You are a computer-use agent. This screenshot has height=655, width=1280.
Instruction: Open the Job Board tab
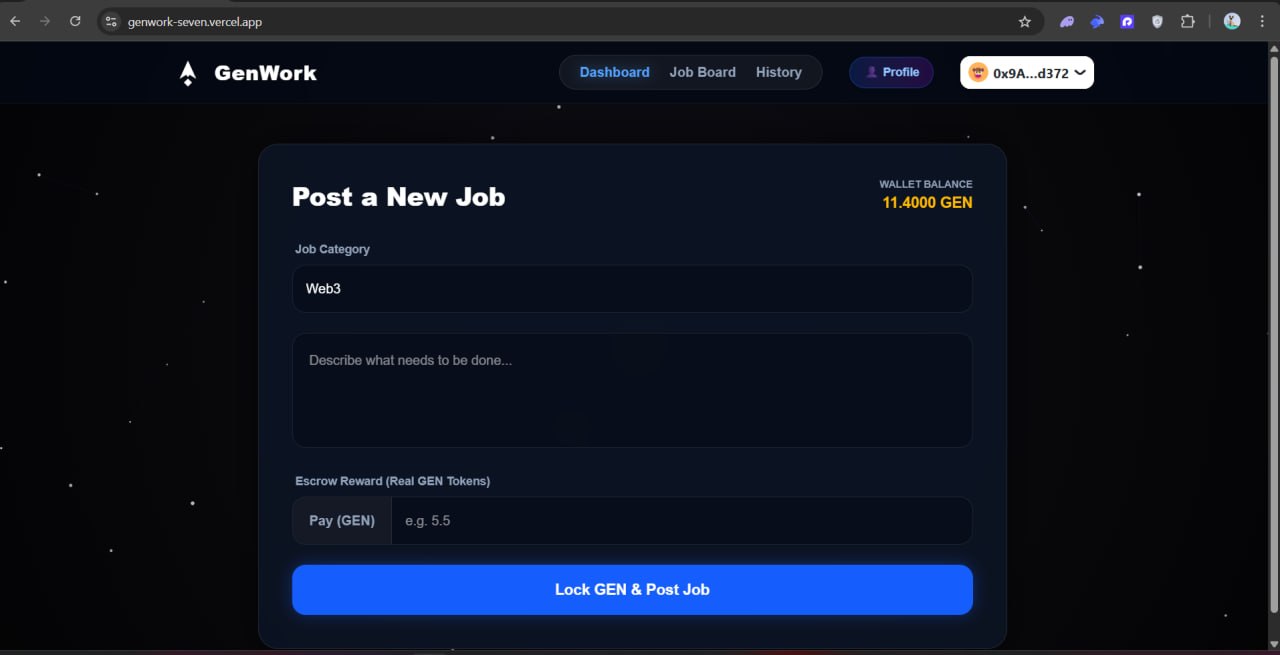tap(702, 72)
